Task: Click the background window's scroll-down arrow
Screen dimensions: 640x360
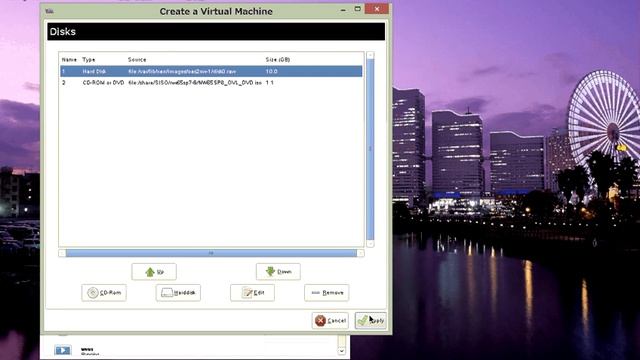Action: pos(342,351)
